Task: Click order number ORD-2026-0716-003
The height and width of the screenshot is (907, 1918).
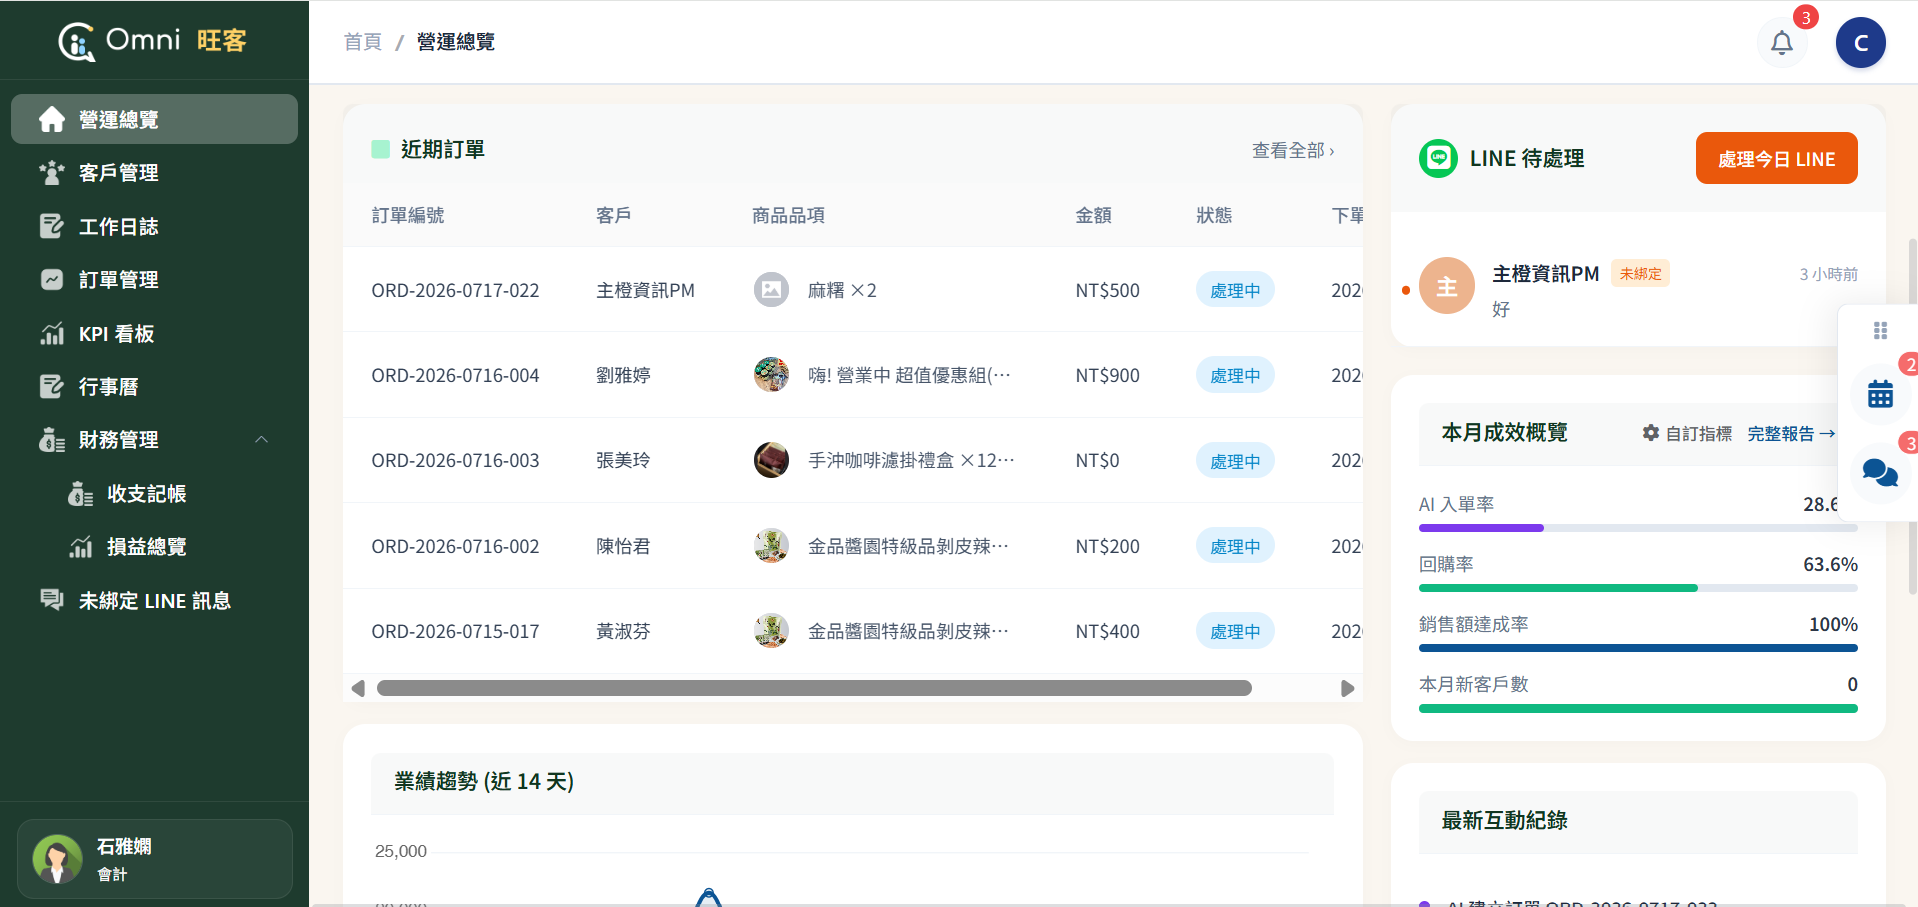Action: pos(455,460)
